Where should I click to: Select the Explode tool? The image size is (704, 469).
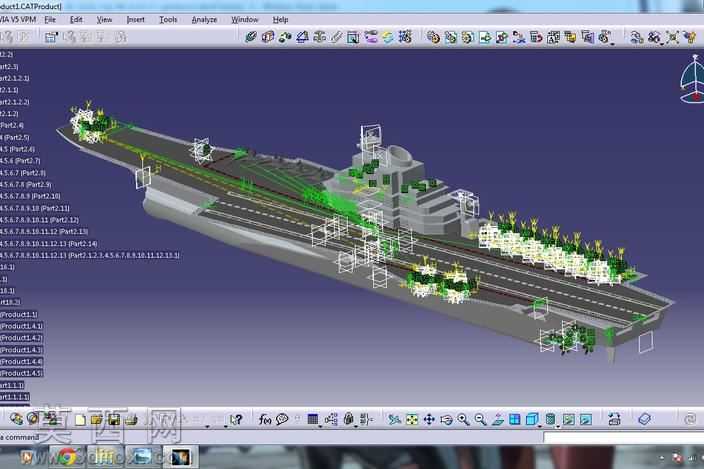tap(672, 37)
